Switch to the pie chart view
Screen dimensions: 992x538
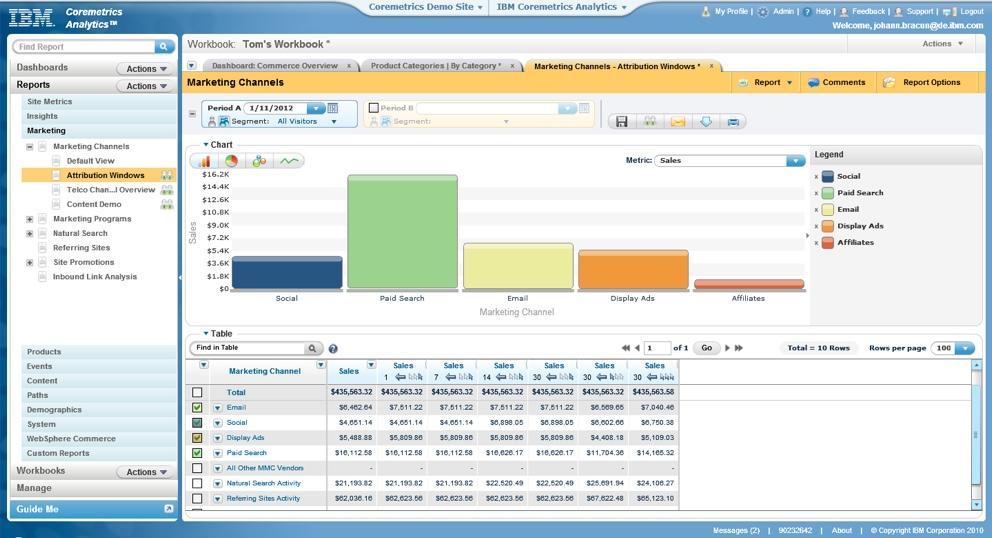coord(232,161)
